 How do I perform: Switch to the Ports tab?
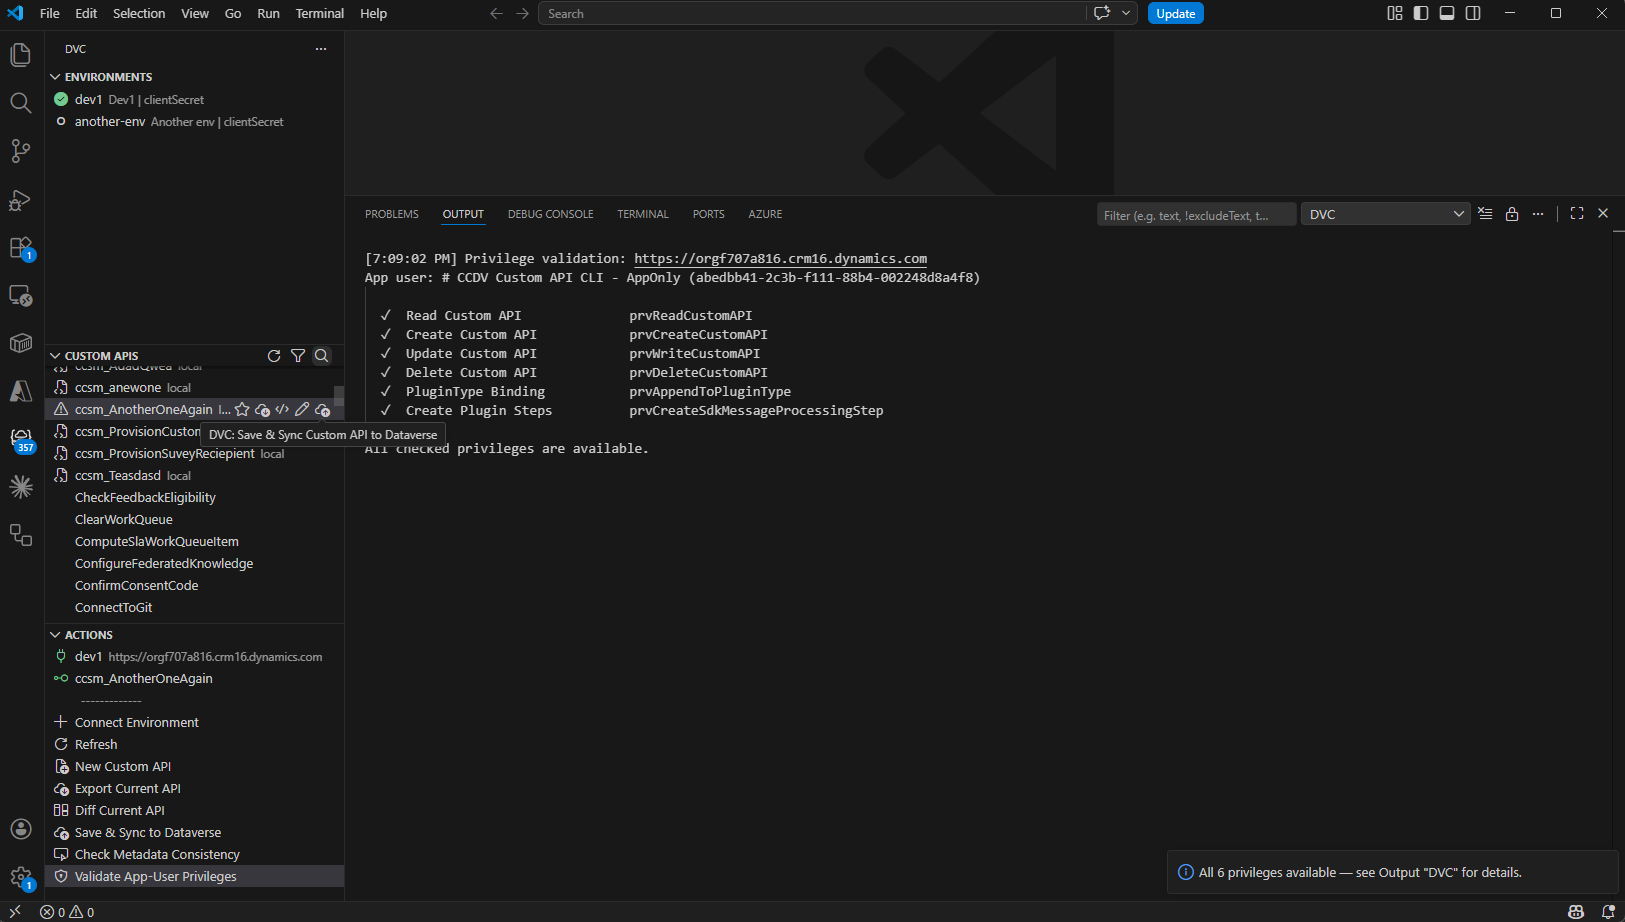(x=709, y=214)
